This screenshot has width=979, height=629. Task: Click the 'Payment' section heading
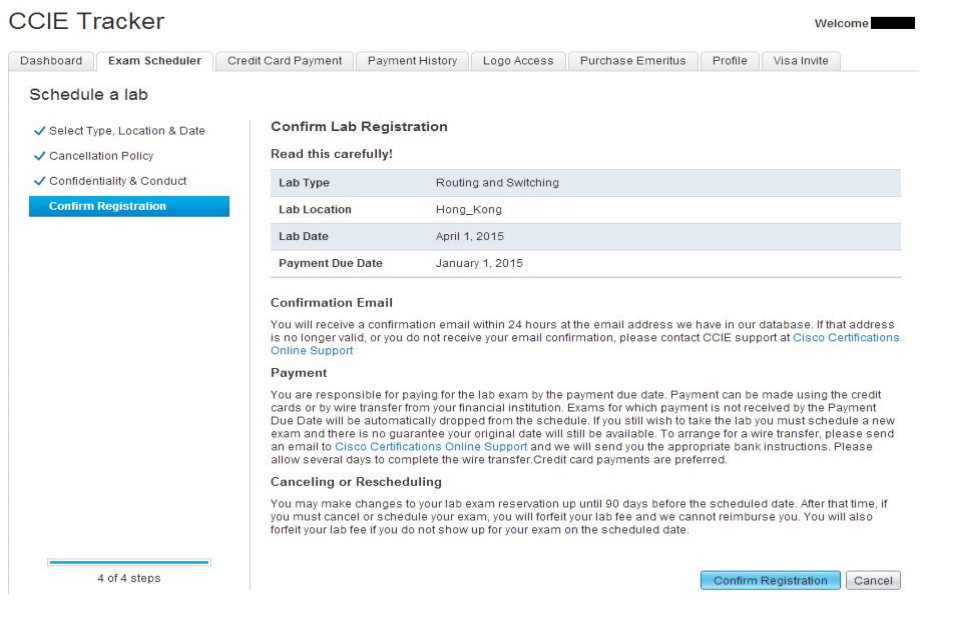point(298,373)
